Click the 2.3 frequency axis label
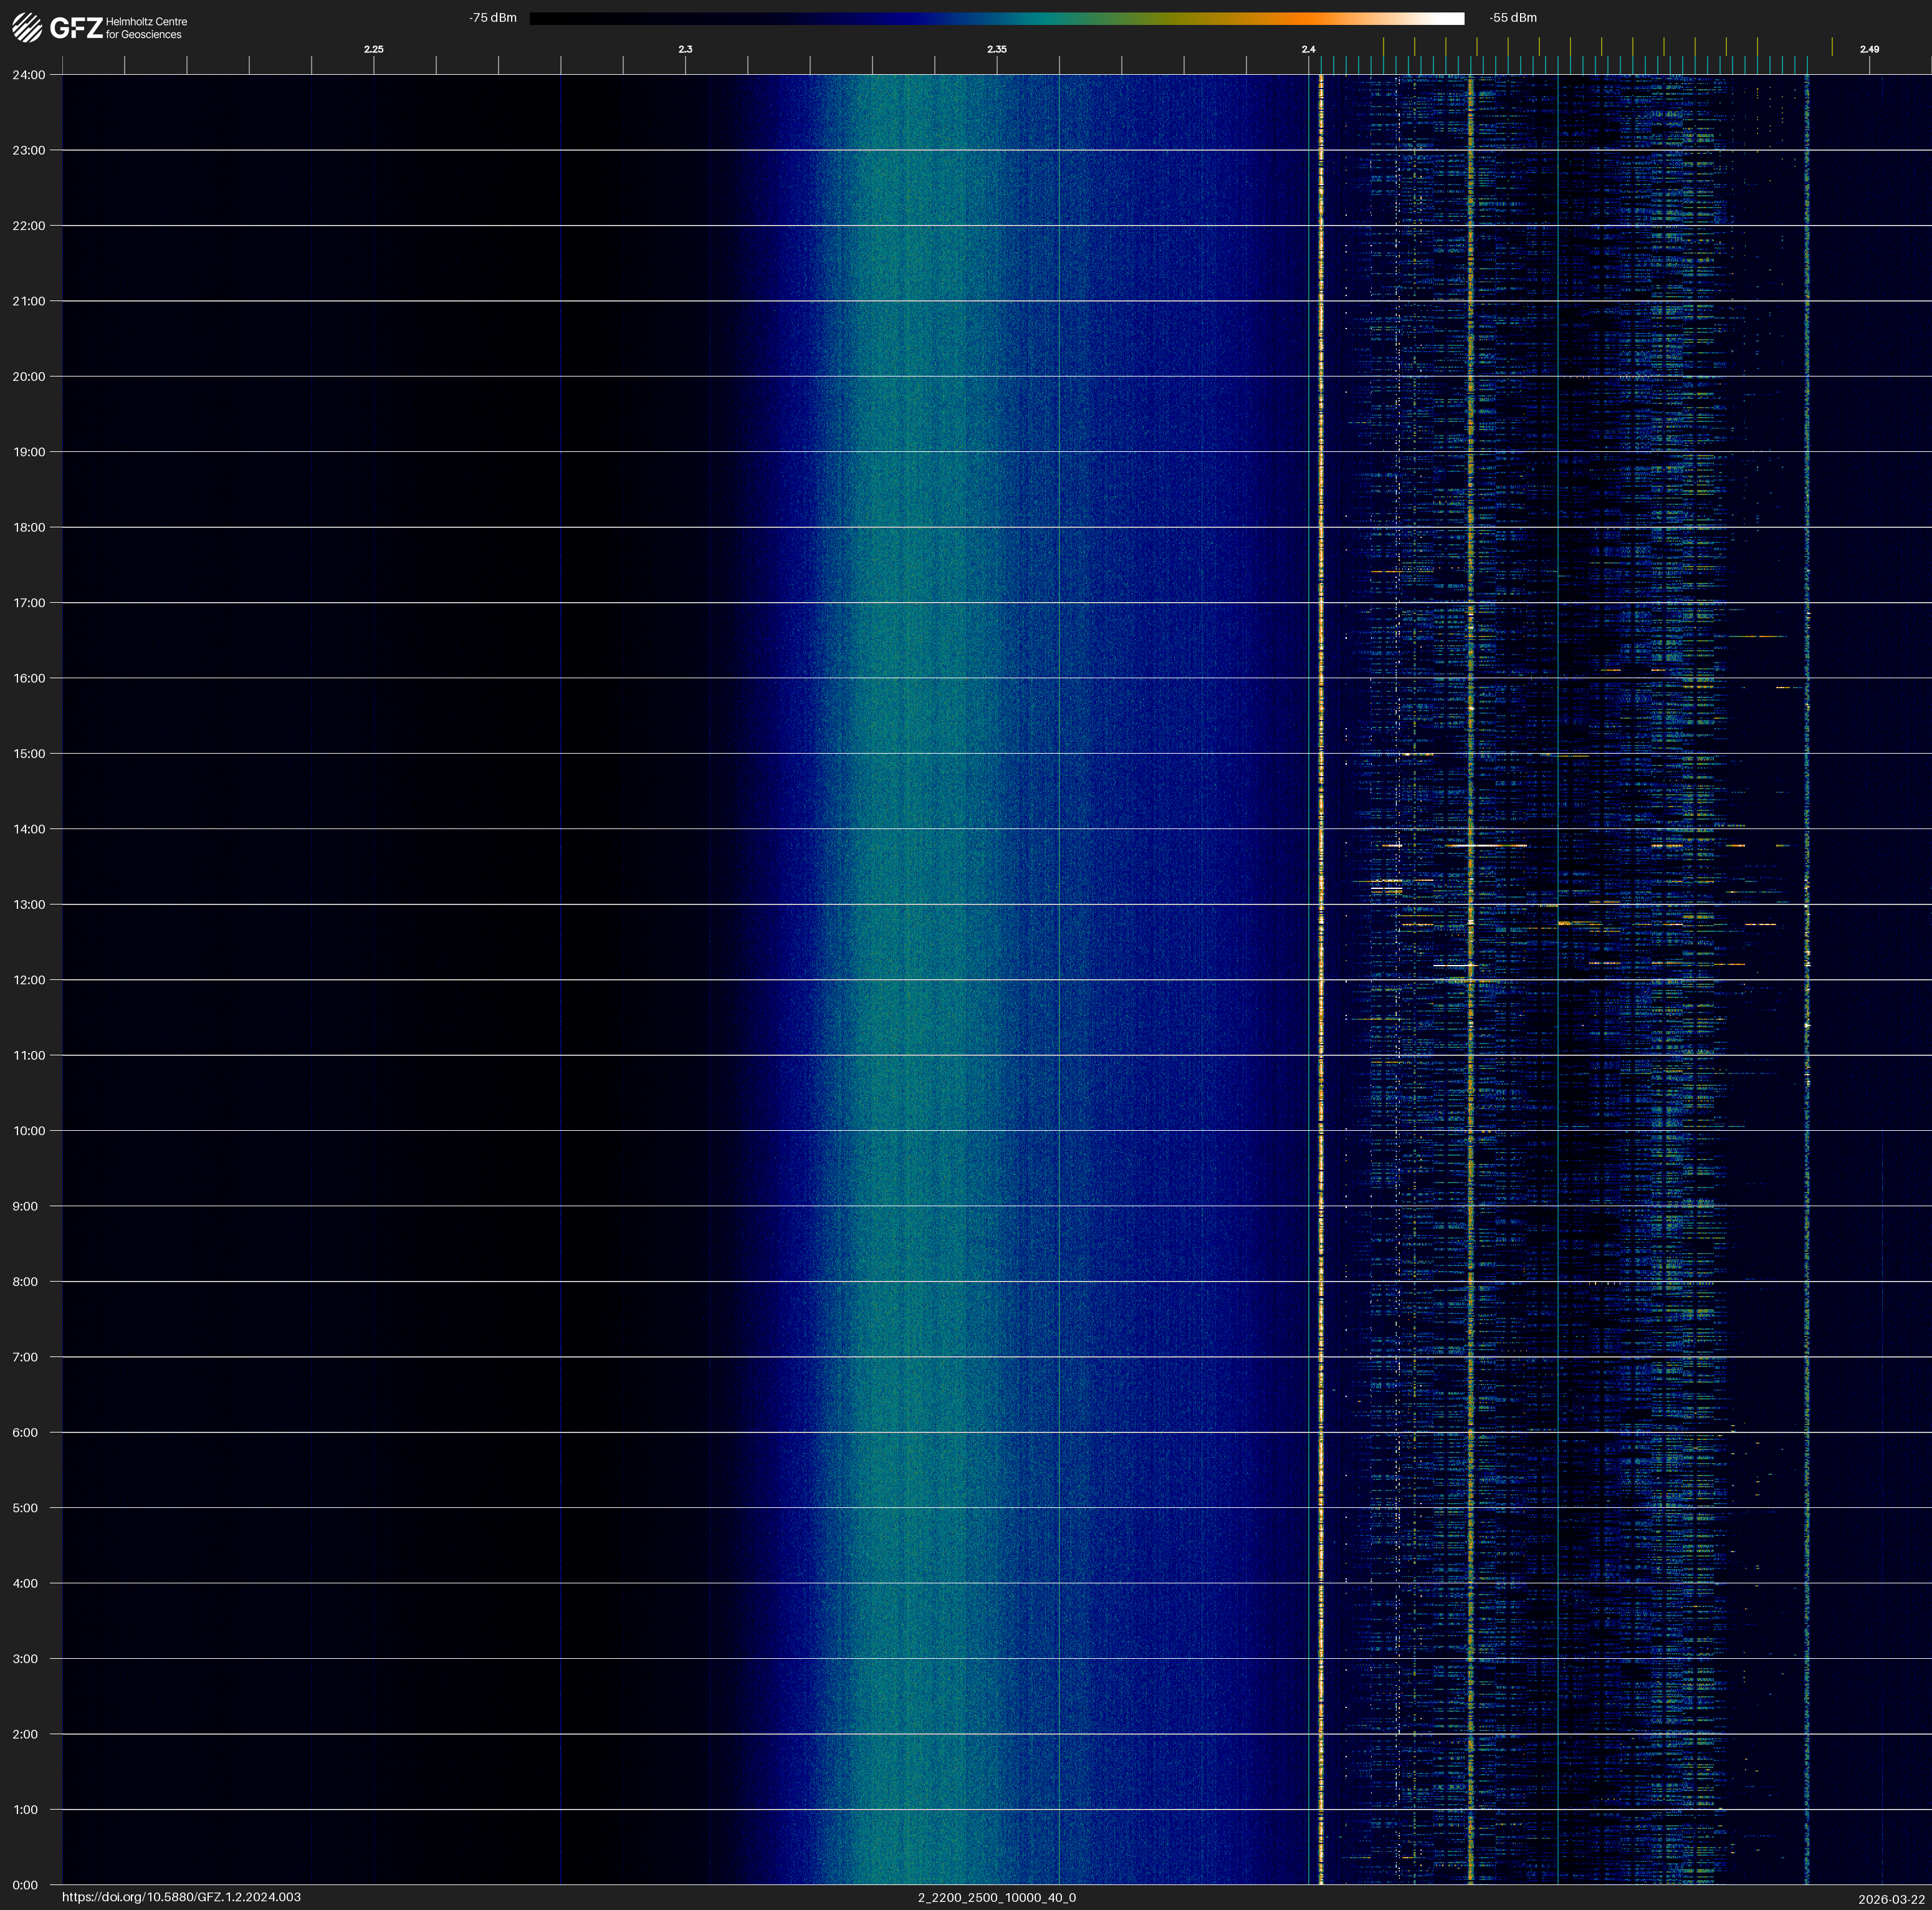This screenshot has width=1932, height=1910. pyautogui.click(x=685, y=49)
